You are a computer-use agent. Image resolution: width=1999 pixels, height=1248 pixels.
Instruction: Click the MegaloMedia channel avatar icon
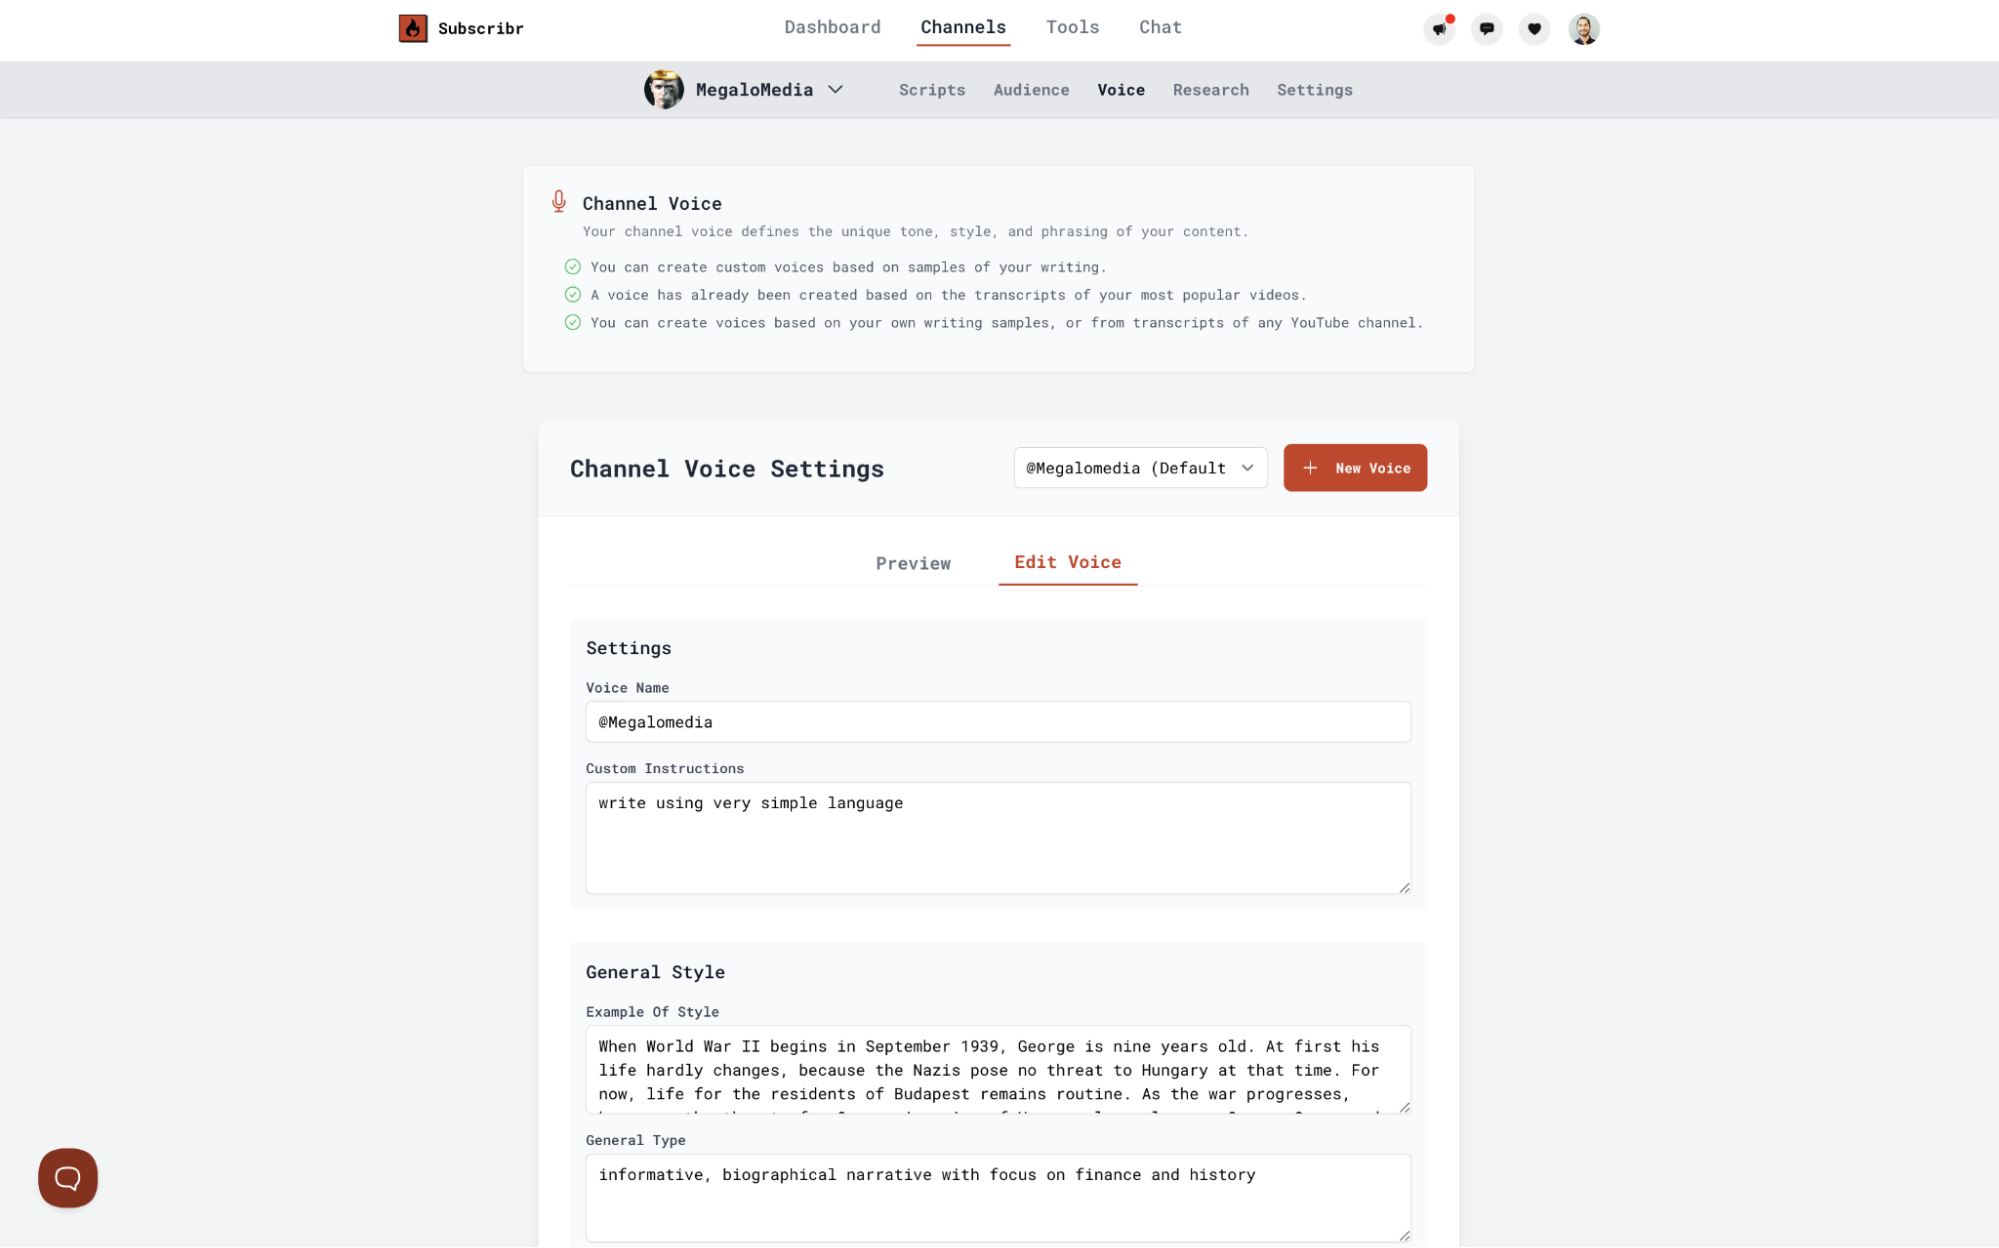[663, 89]
